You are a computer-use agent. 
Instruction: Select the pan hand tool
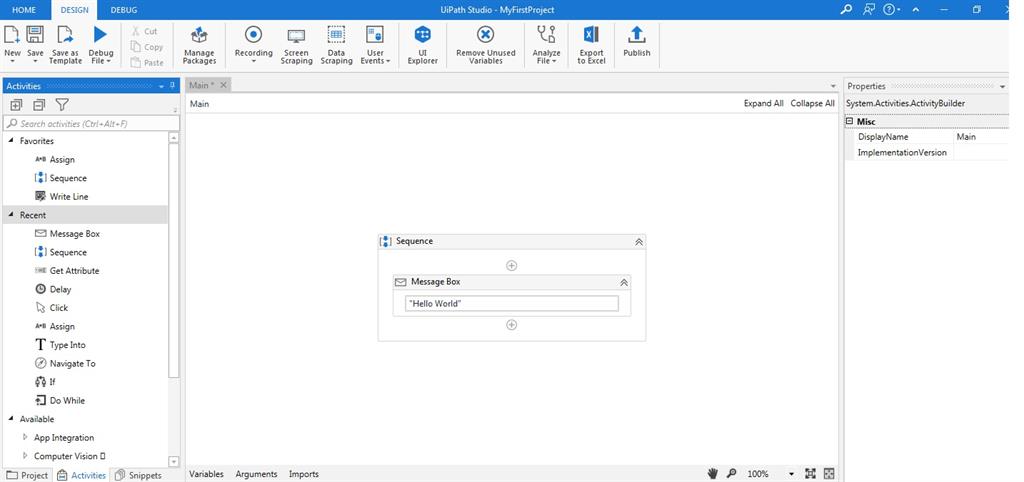click(x=712, y=474)
